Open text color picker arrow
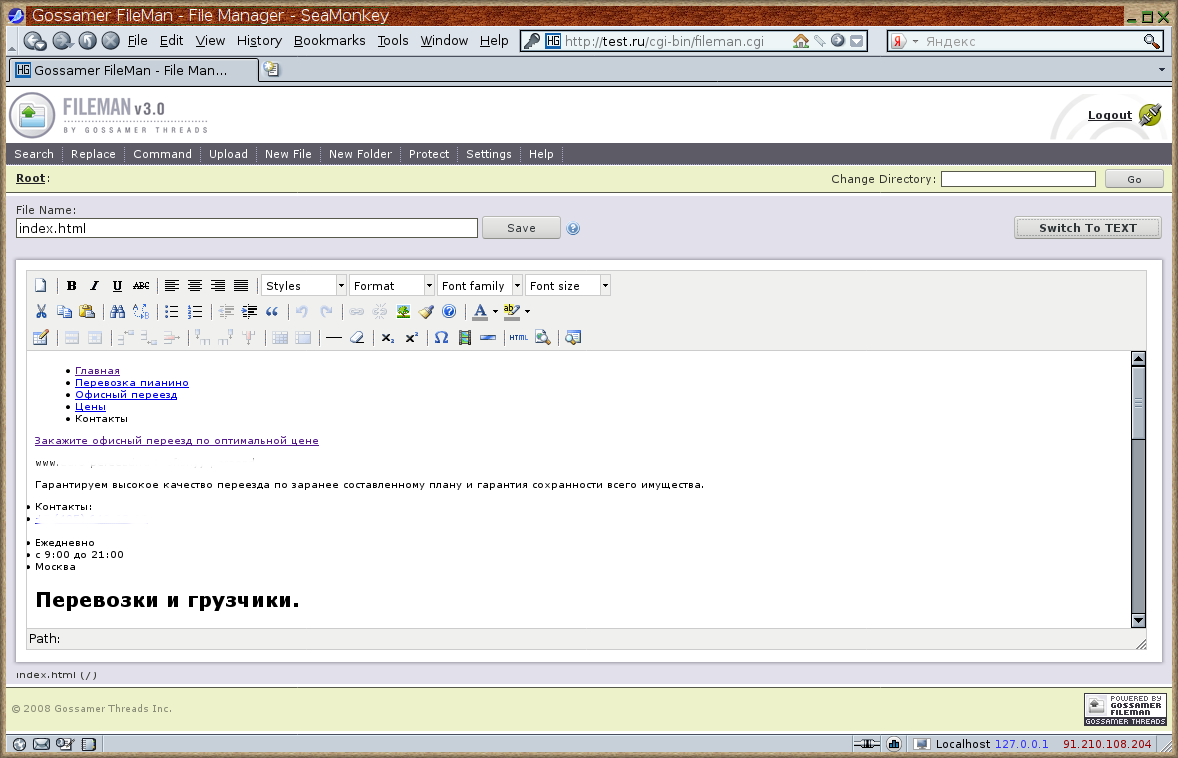The image size is (1178, 758). point(495,312)
